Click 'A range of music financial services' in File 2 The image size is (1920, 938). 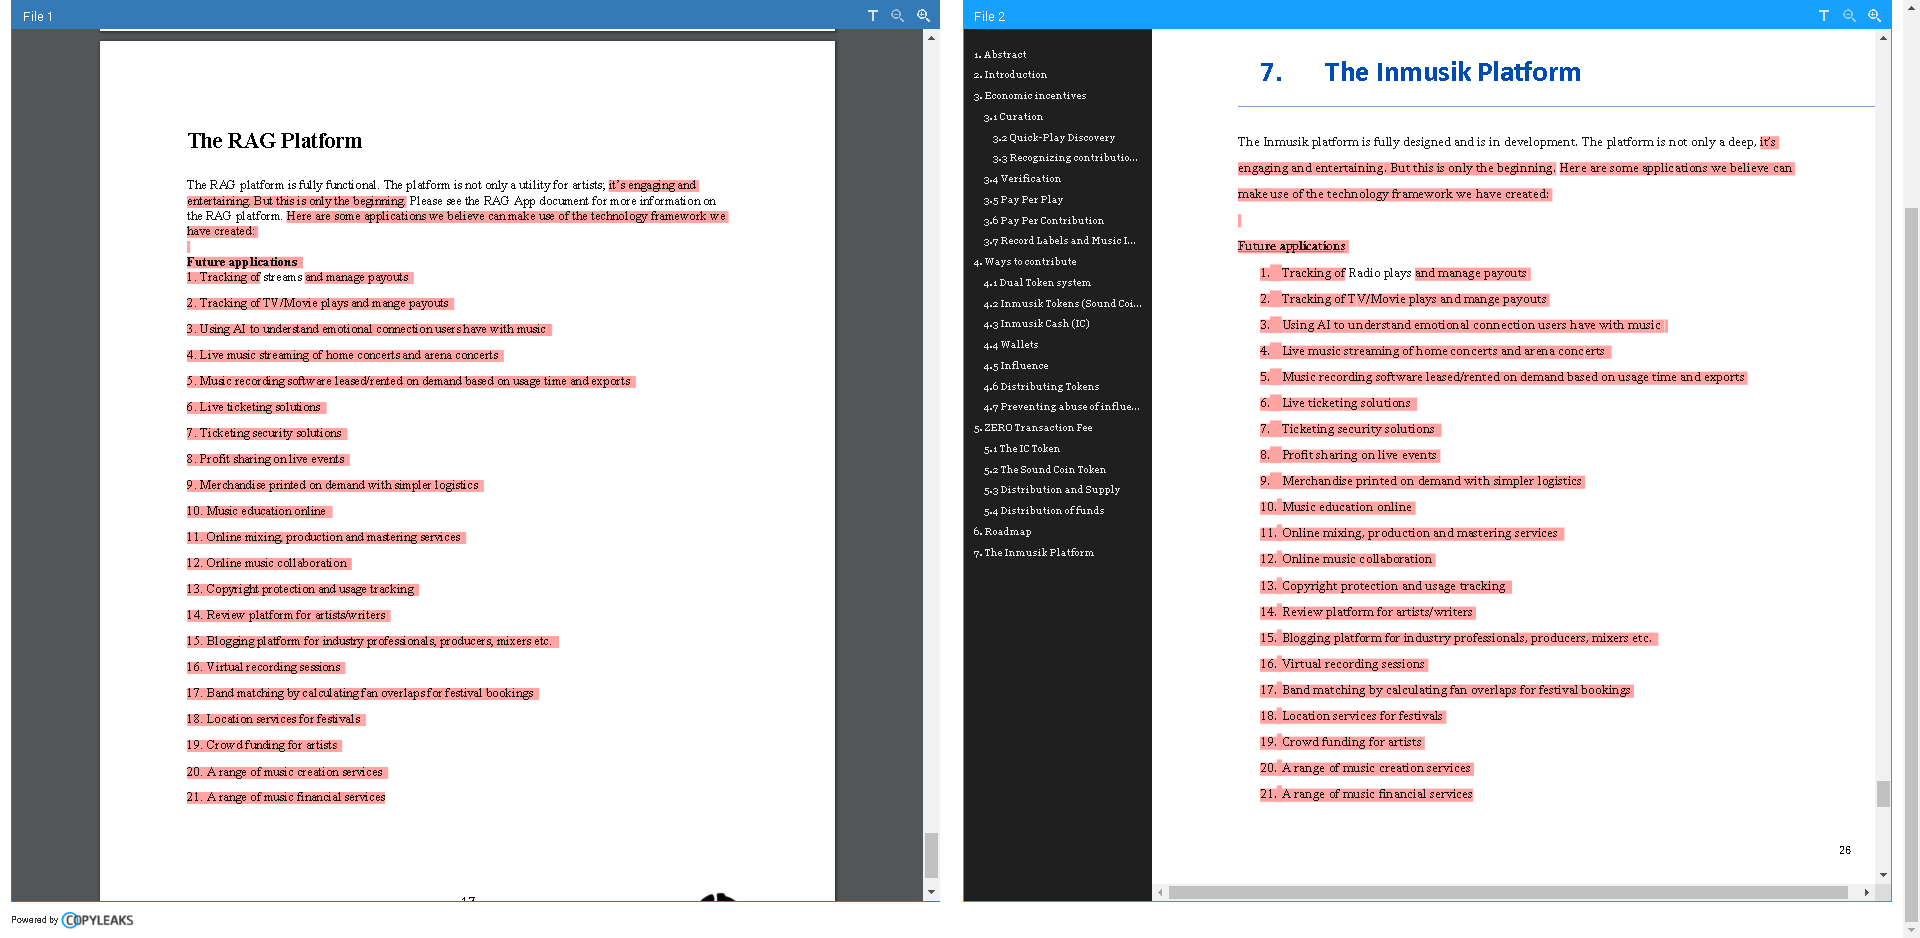pos(1377,794)
